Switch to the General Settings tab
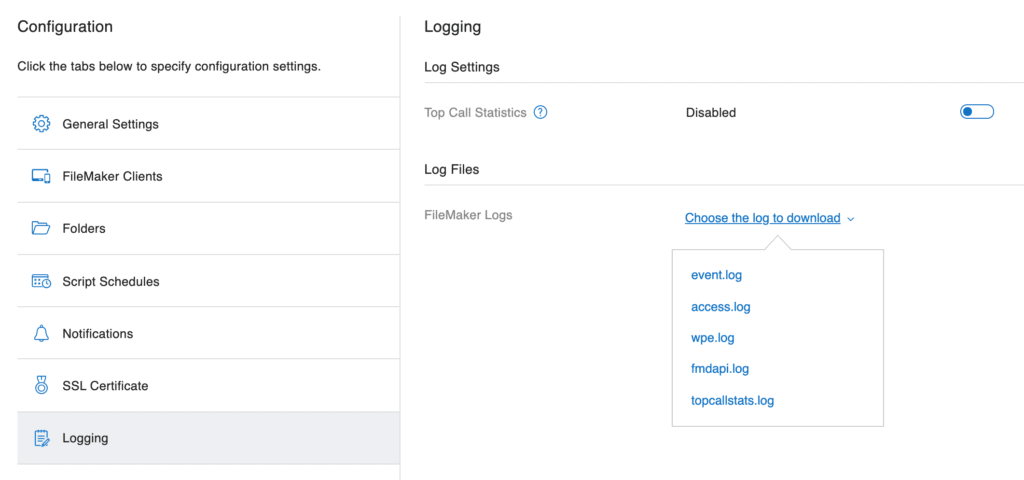1024x480 pixels. tap(208, 123)
